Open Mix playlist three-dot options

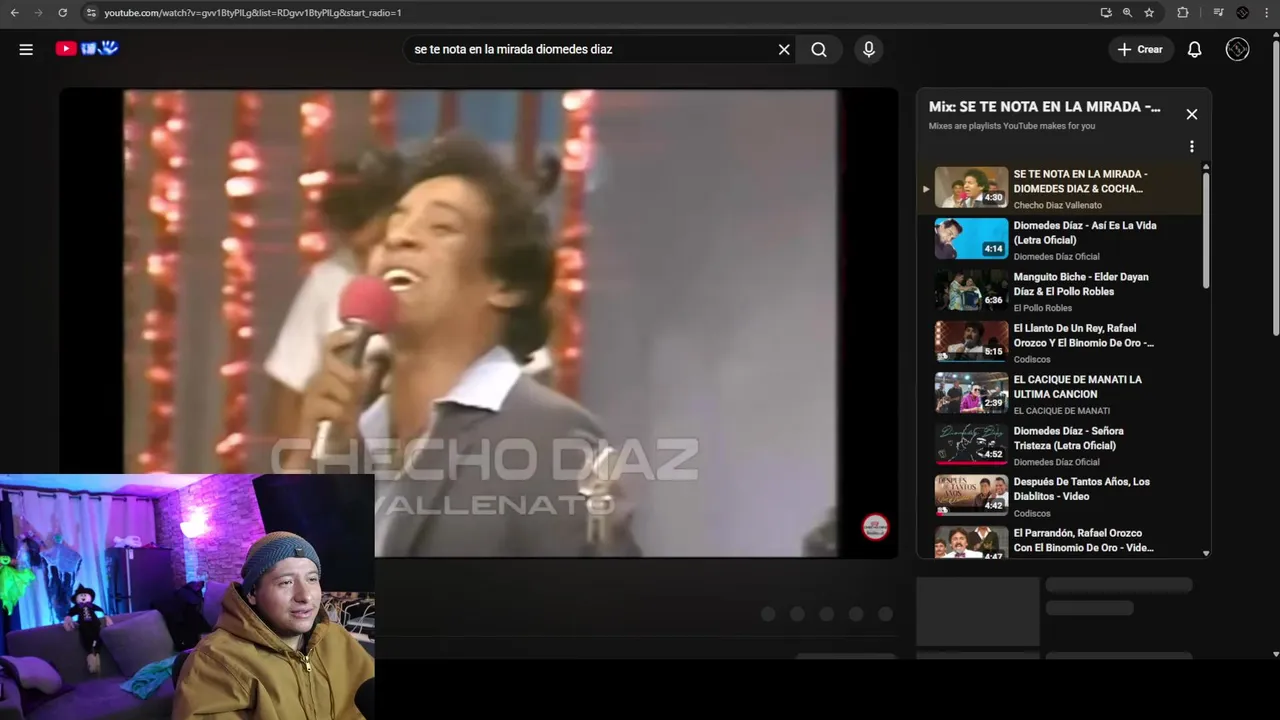(x=1191, y=146)
